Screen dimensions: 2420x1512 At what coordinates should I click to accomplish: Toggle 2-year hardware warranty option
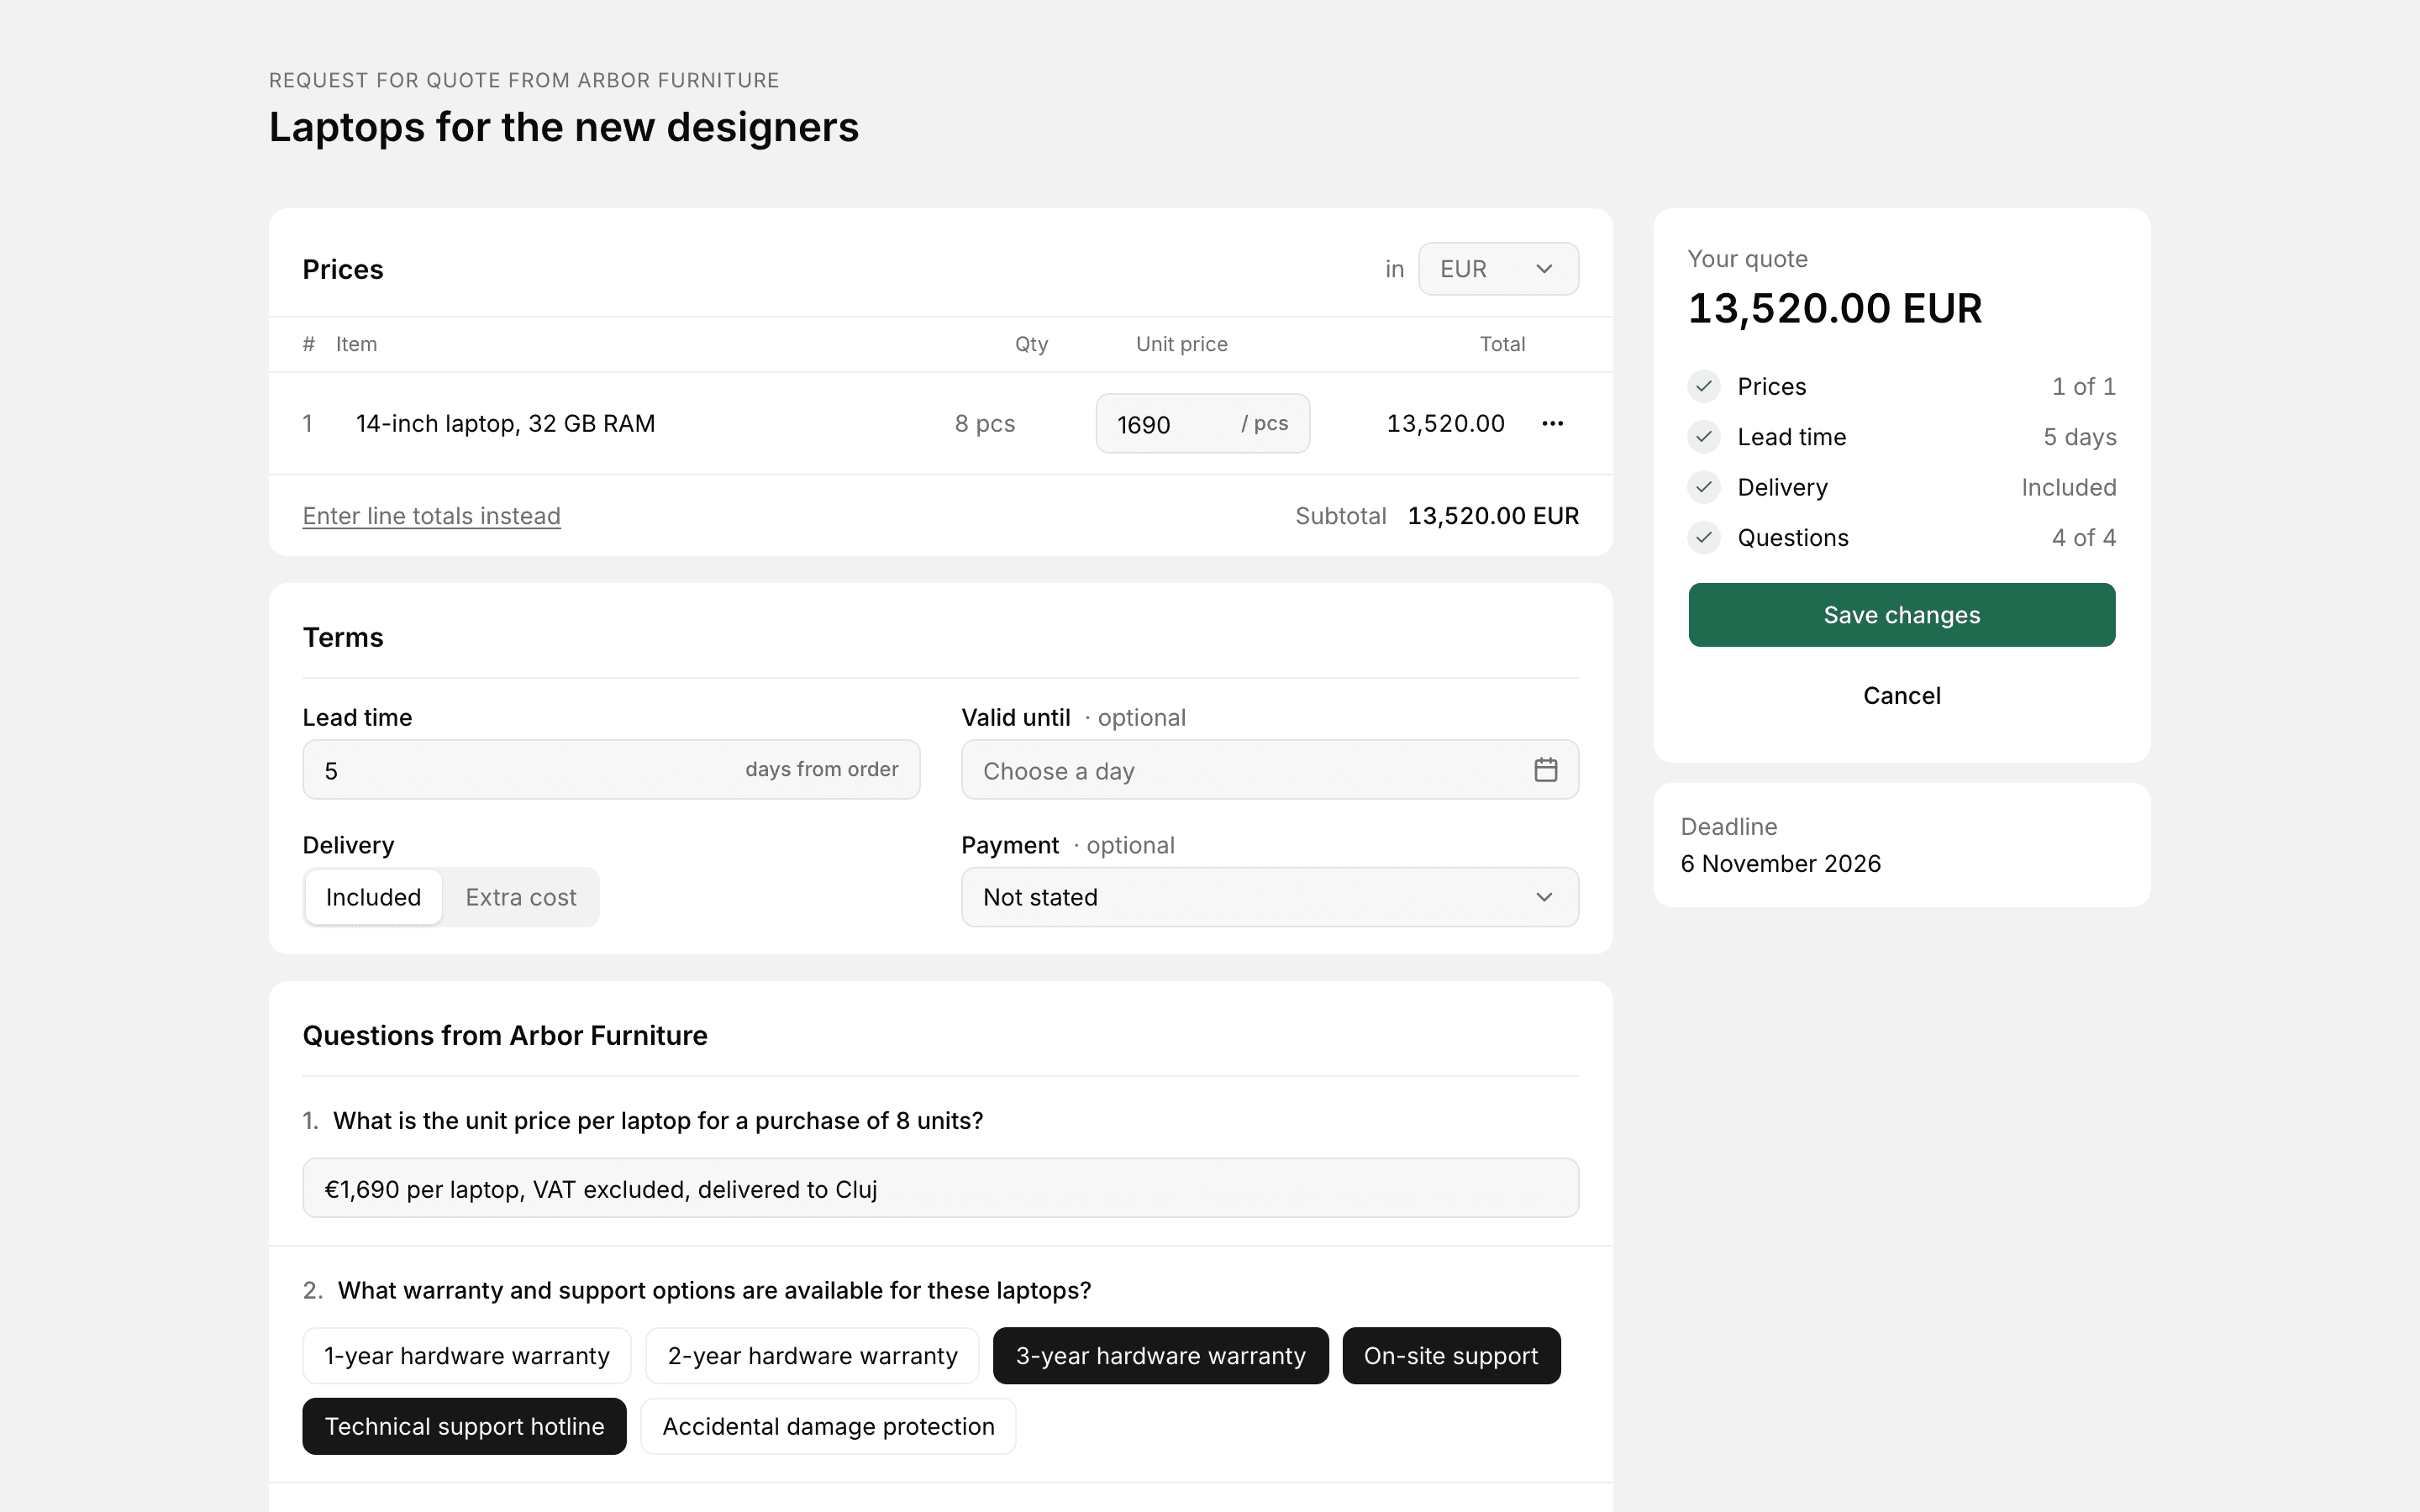click(812, 1356)
